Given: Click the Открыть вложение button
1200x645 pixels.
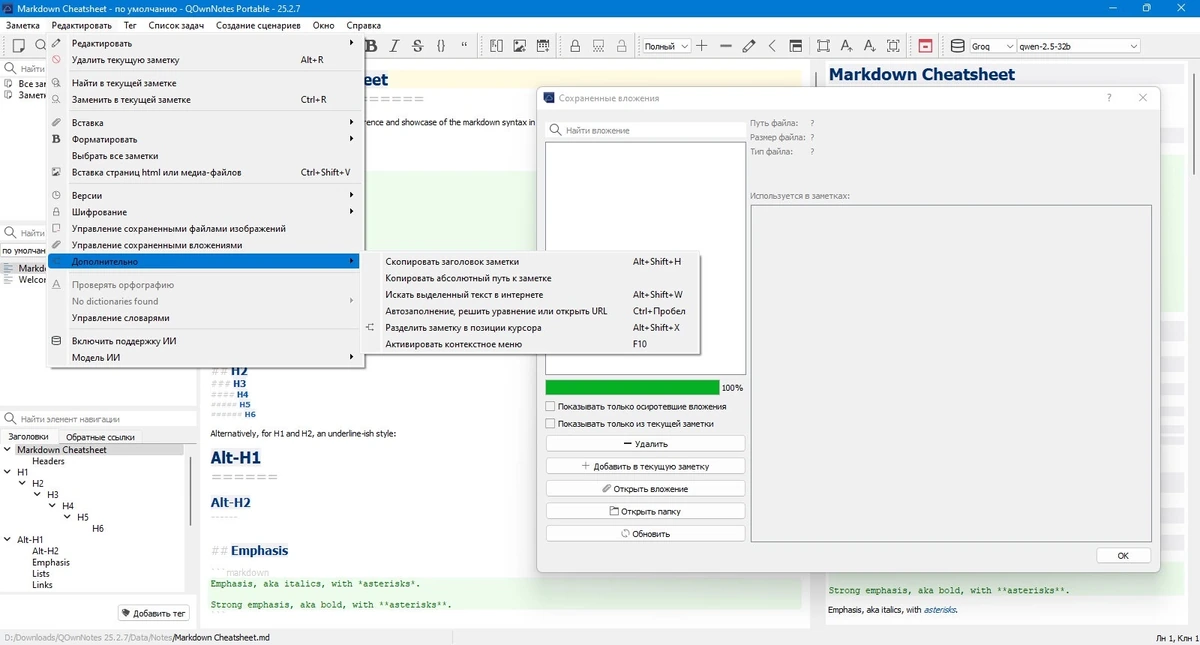Looking at the screenshot, I should point(645,489).
